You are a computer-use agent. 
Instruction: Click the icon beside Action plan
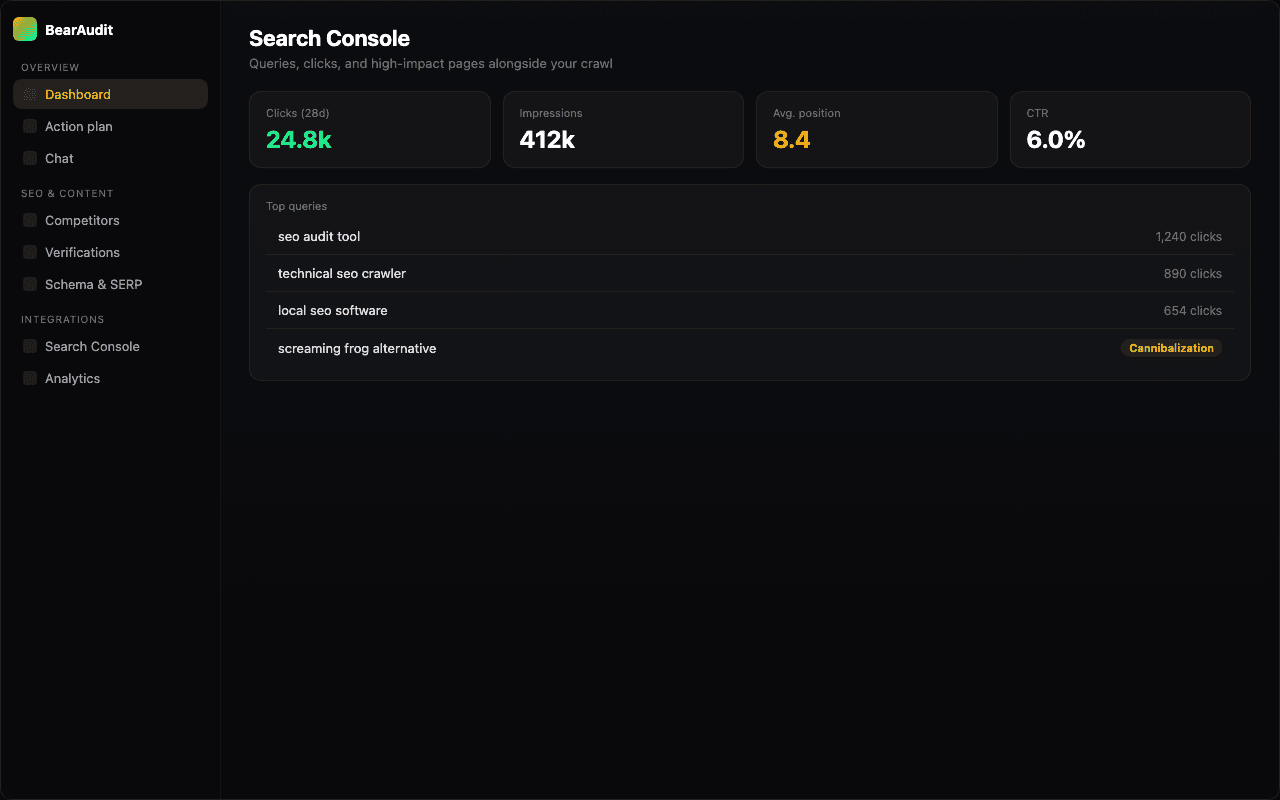coord(30,126)
